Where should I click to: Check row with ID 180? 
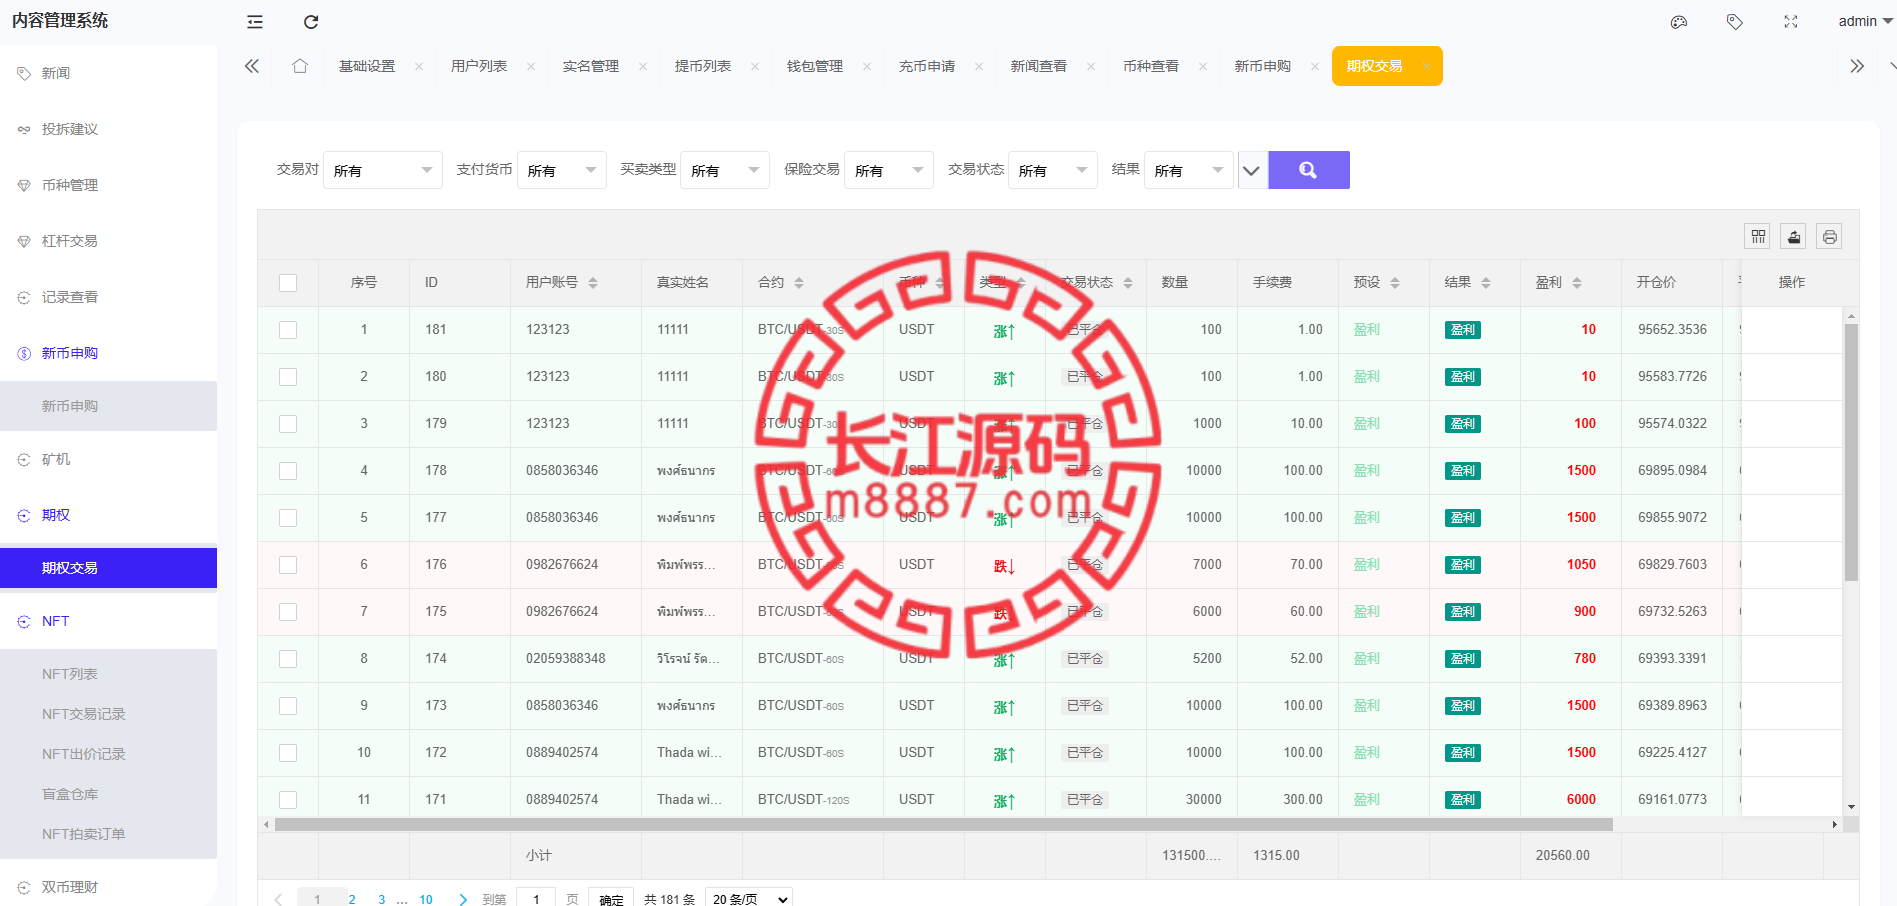[x=288, y=377]
